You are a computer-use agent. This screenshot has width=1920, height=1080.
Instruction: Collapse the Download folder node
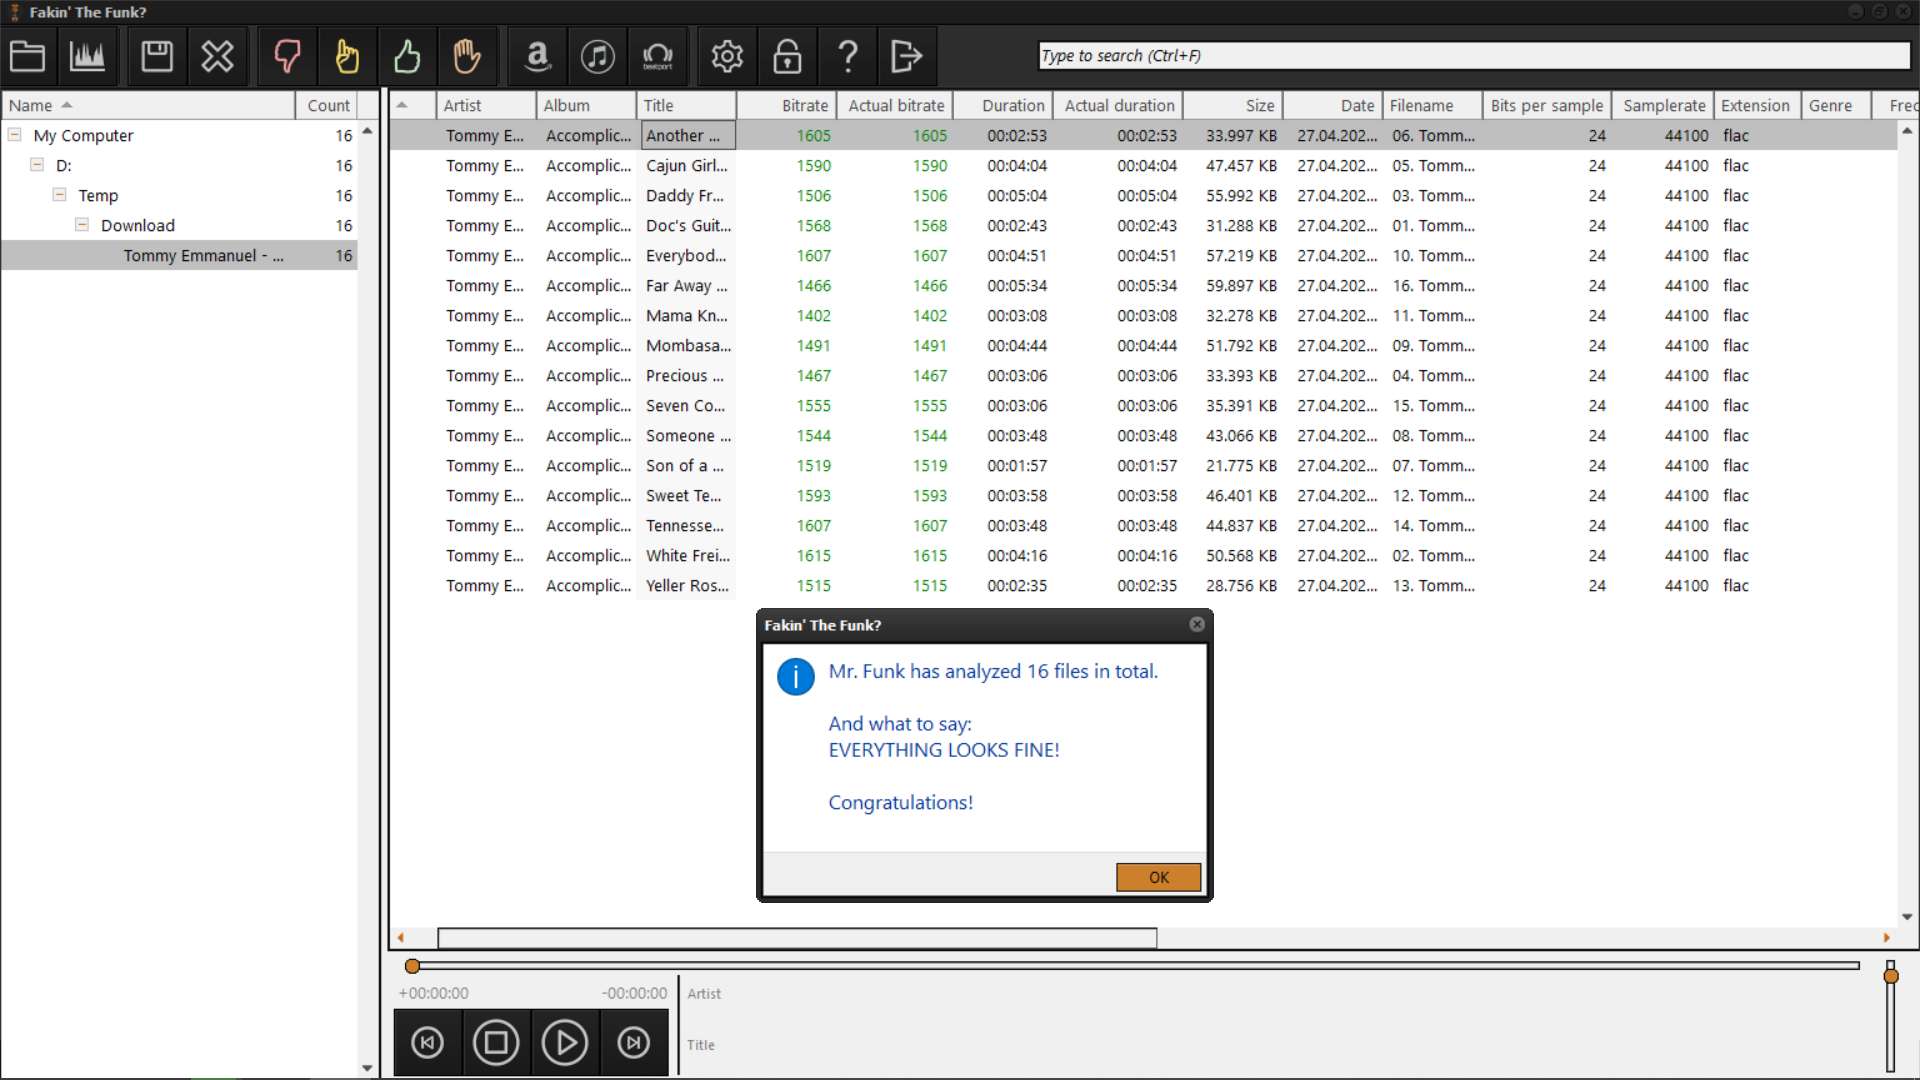point(82,225)
